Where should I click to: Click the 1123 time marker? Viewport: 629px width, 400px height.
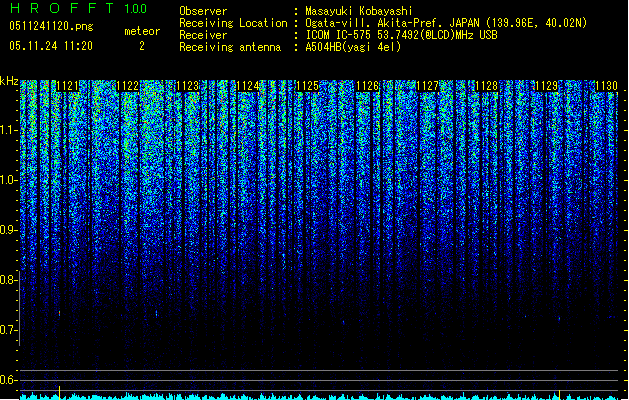[x=187, y=86]
